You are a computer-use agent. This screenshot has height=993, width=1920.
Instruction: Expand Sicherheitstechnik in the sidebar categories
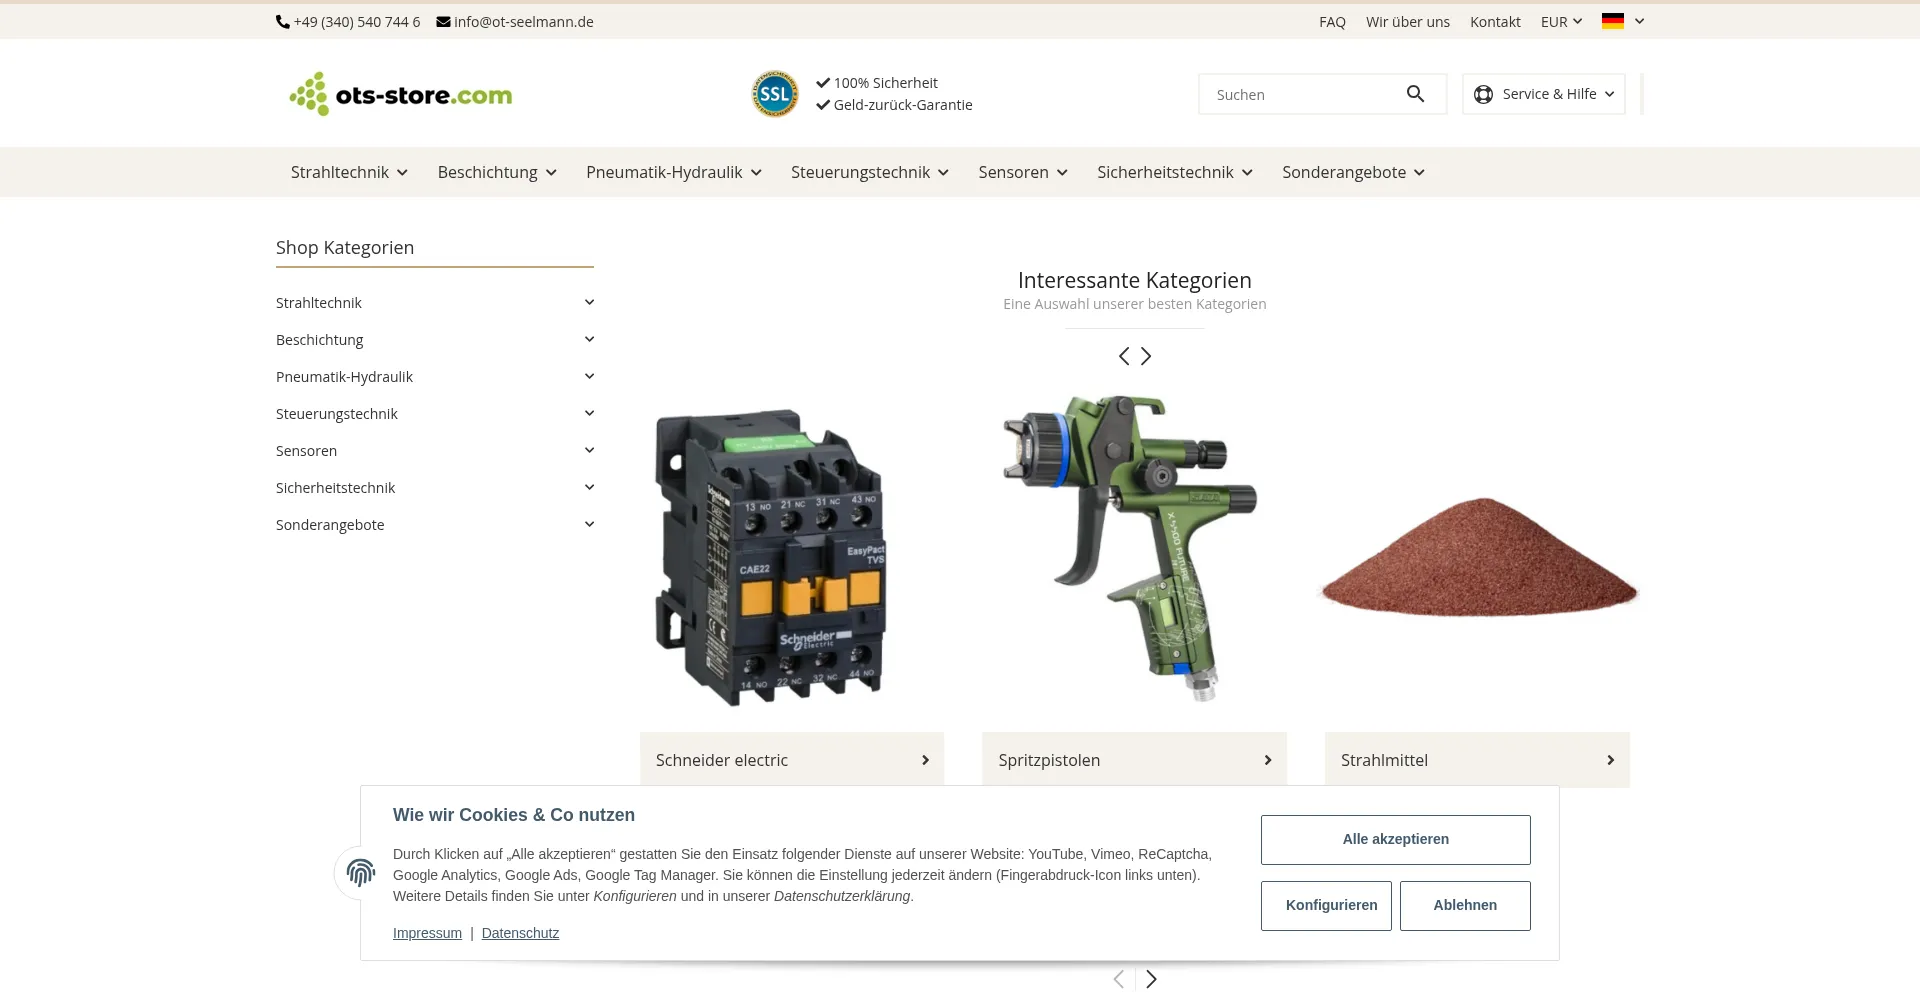point(589,487)
